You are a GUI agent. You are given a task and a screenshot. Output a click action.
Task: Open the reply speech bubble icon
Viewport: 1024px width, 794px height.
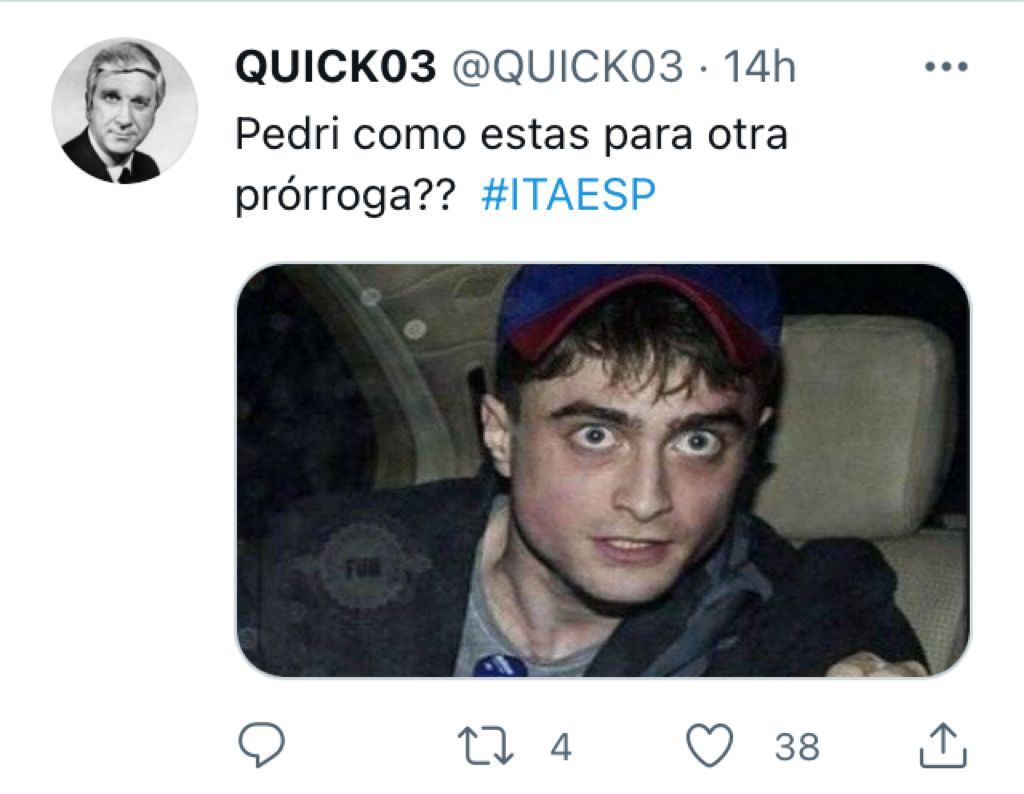click(x=261, y=744)
